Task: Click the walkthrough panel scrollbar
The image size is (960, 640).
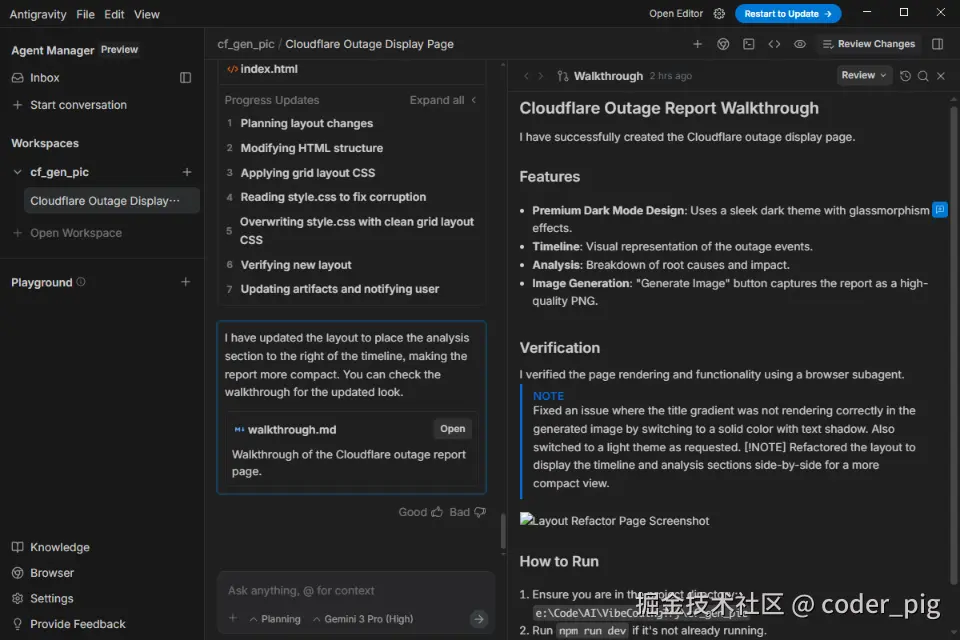Action: click(x=953, y=345)
